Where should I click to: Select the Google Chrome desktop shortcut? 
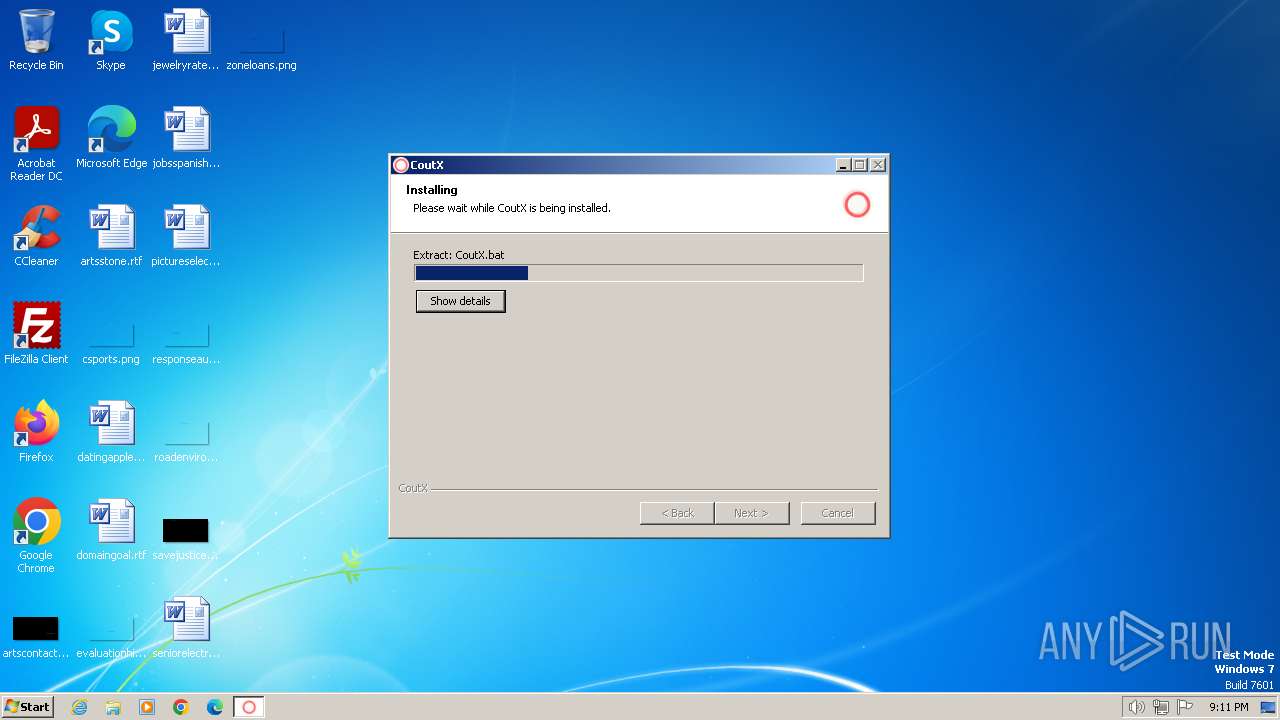tap(36, 536)
